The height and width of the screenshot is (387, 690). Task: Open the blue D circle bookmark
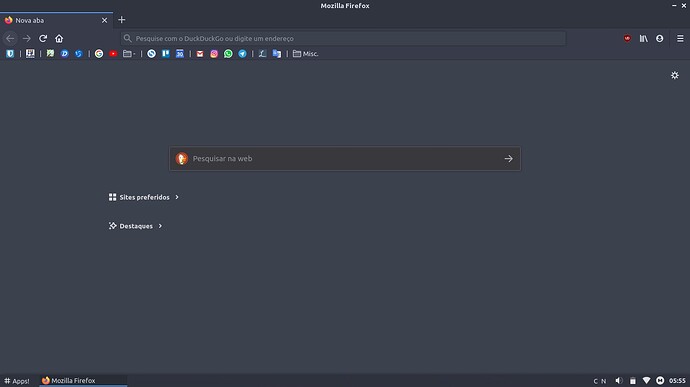point(64,54)
